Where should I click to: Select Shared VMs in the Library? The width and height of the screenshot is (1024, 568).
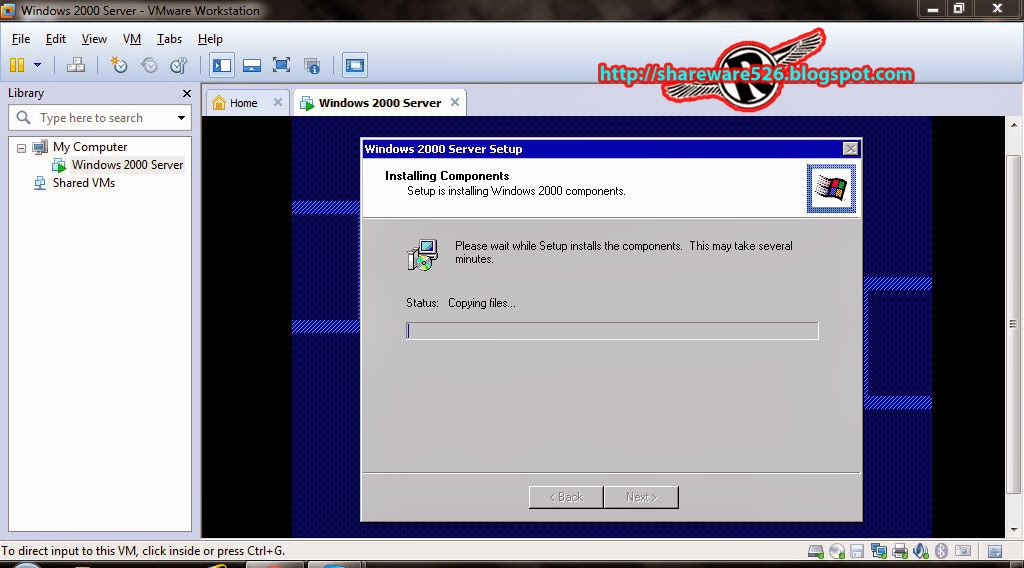click(84, 183)
